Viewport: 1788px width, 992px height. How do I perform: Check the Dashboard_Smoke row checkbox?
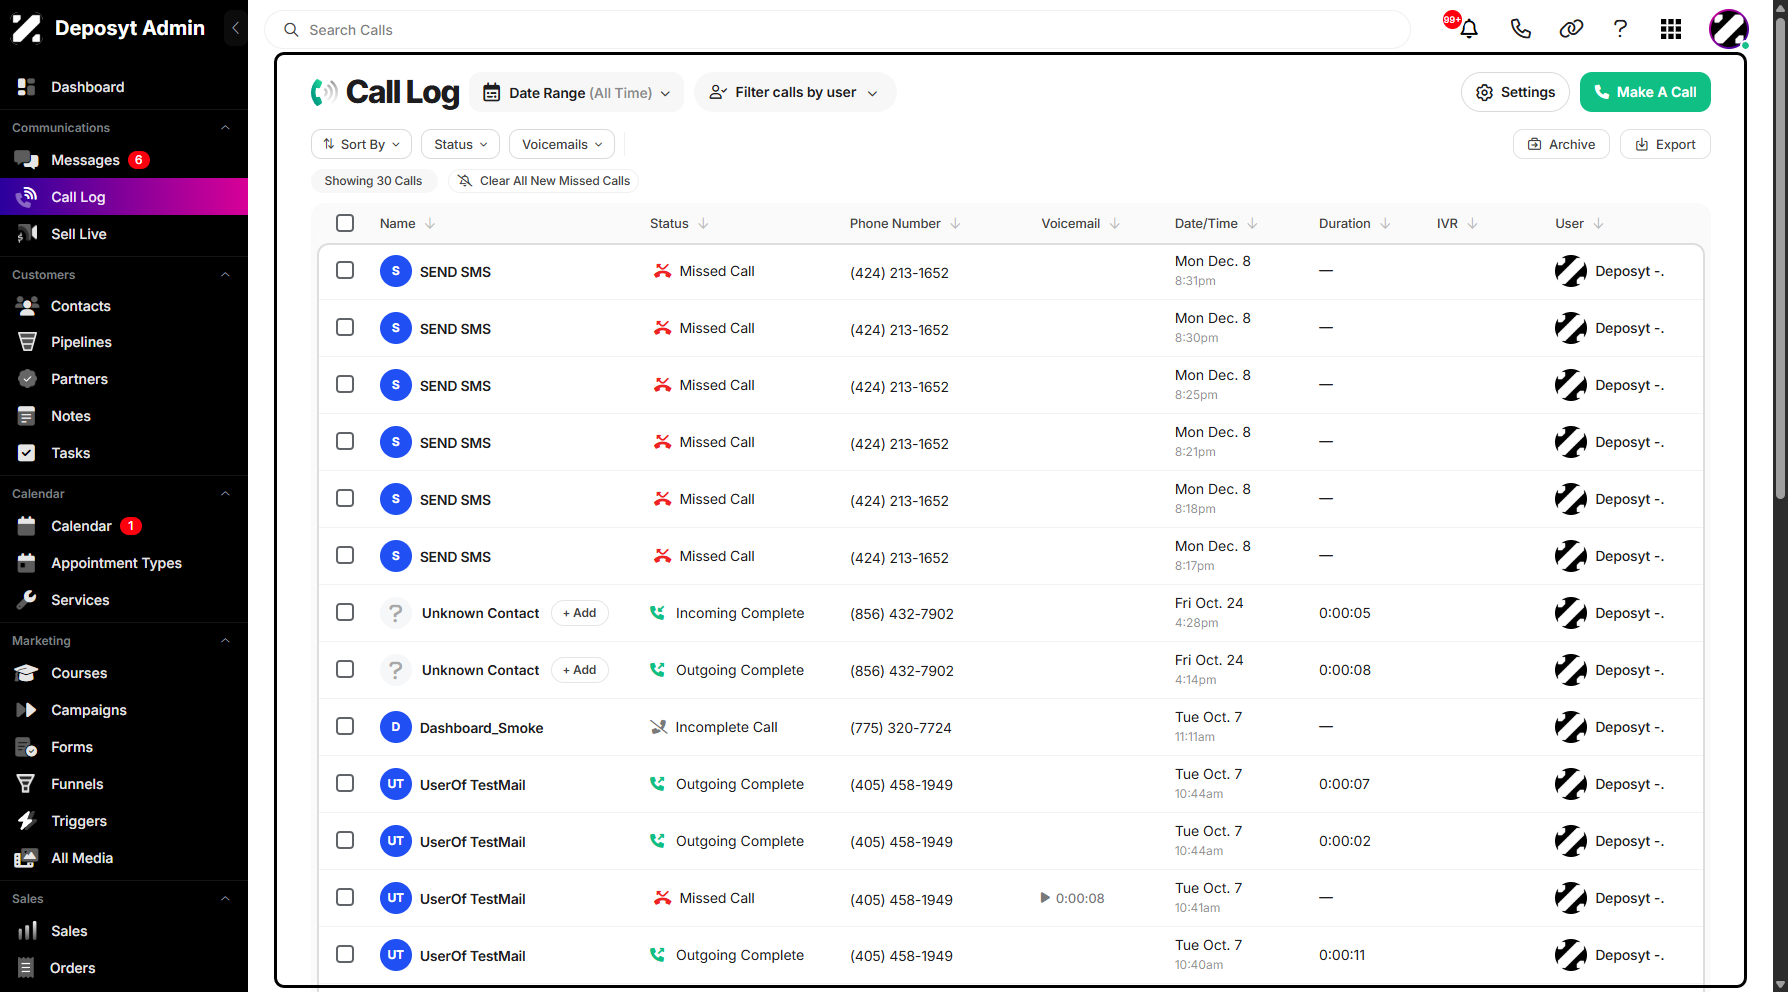click(x=345, y=726)
